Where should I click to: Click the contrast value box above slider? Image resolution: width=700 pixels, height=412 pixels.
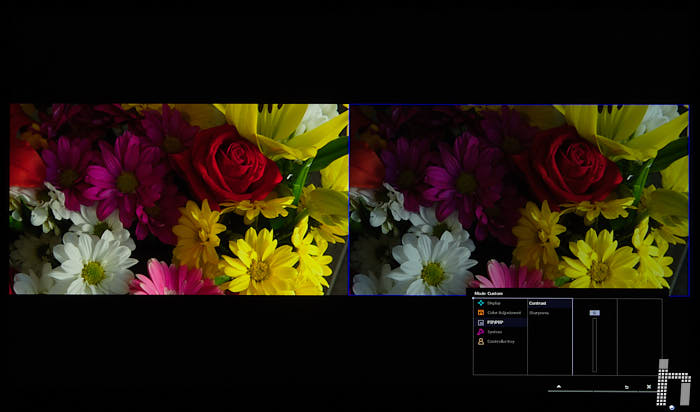coord(594,313)
